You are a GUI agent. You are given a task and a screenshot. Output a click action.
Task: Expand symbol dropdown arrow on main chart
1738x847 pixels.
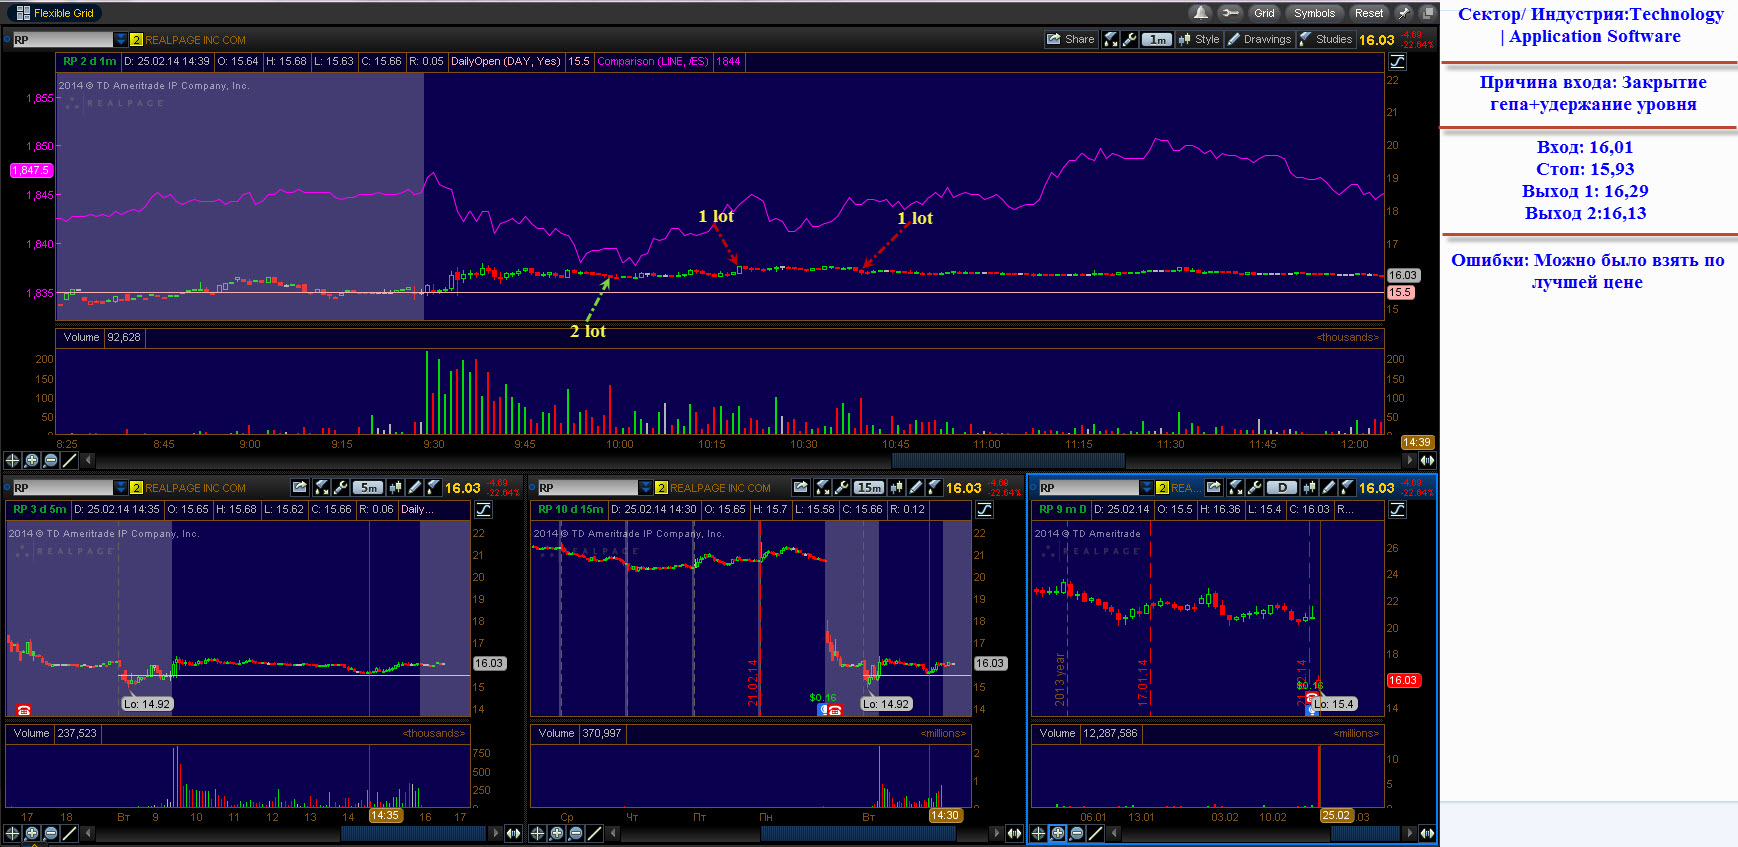click(x=121, y=40)
